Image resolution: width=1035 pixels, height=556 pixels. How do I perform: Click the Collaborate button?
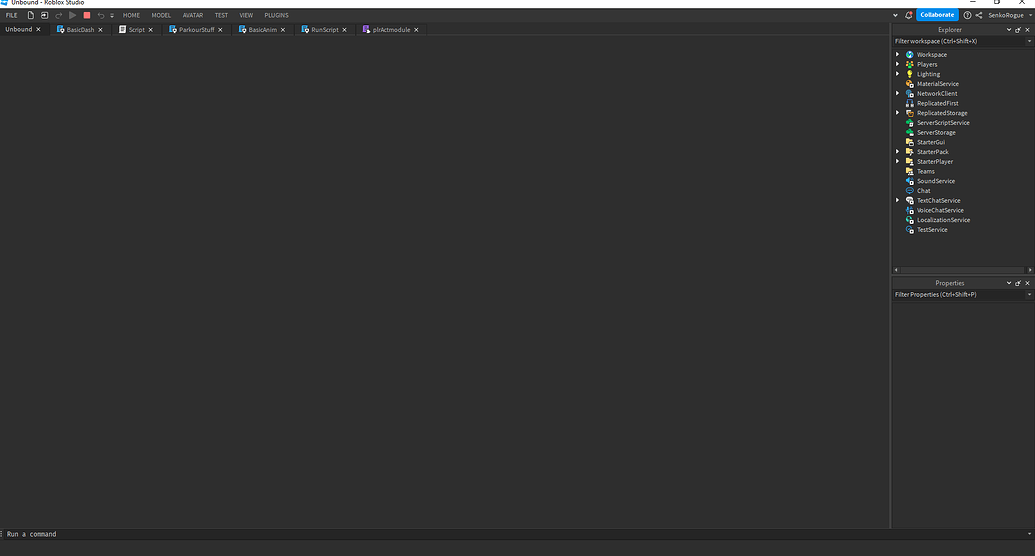point(937,15)
